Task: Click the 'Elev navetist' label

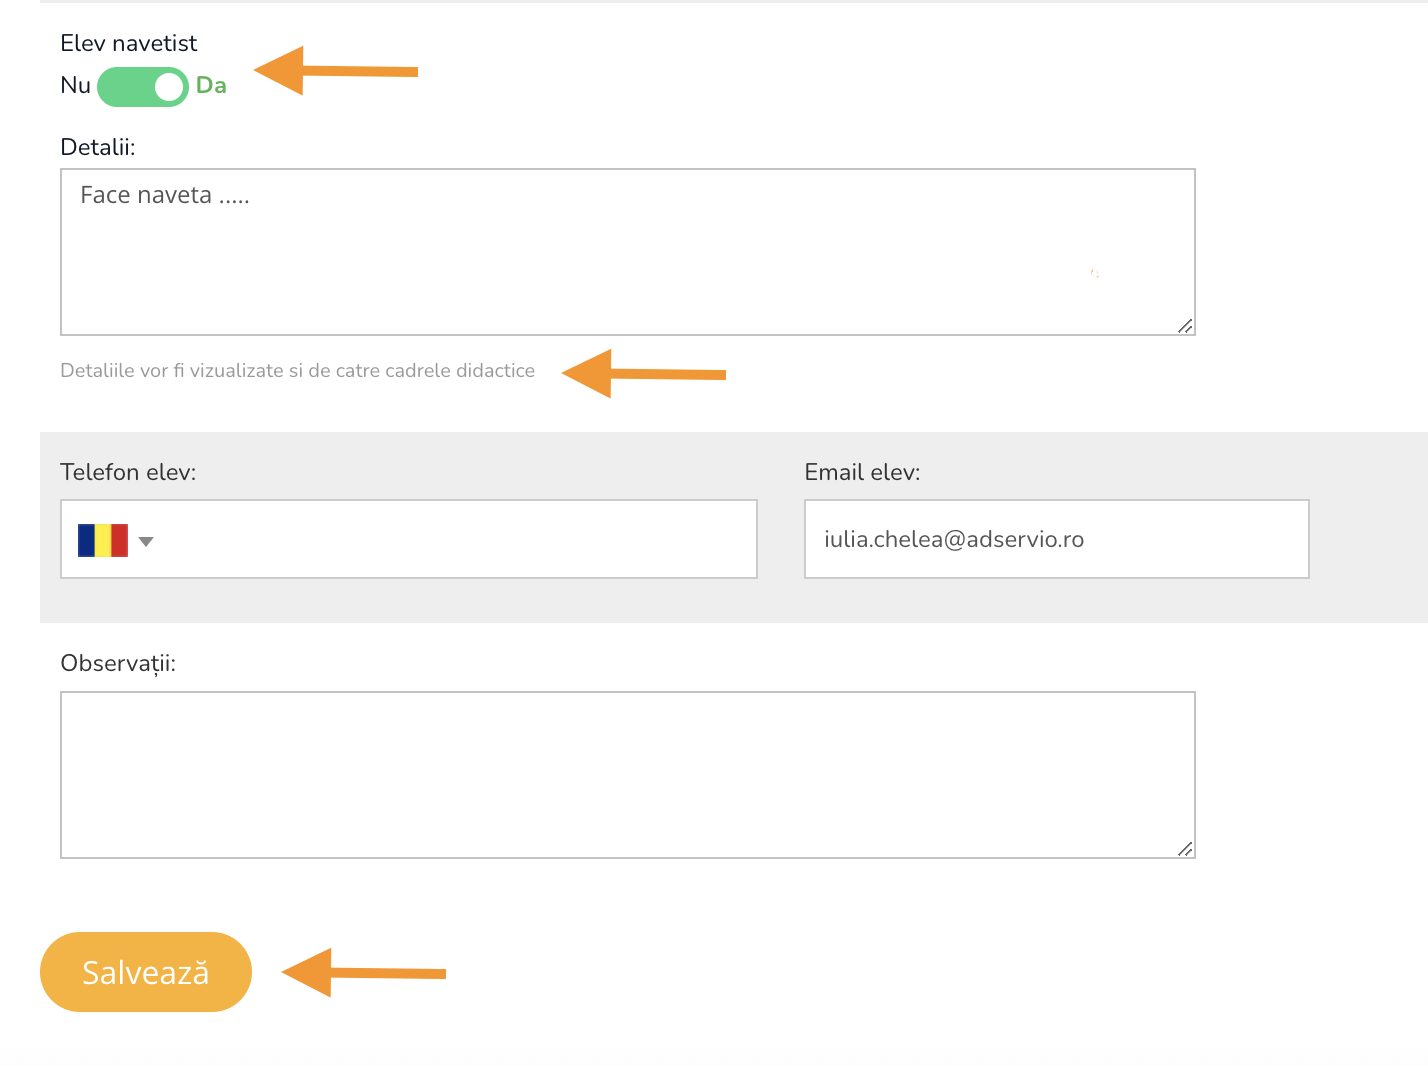Action: [x=129, y=43]
